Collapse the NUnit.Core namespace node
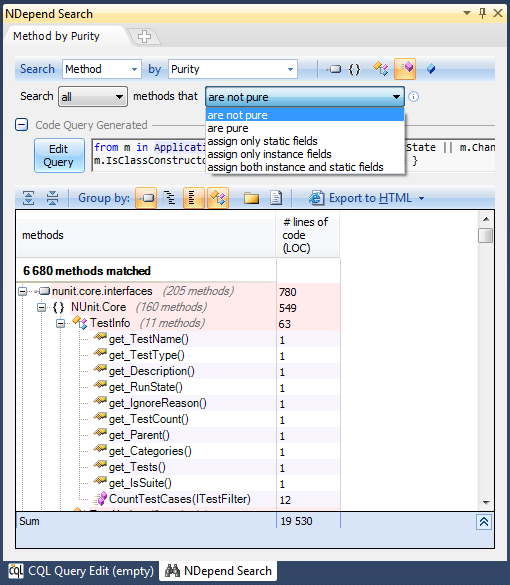Screen dimensions: 510x585 tap(41, 307)
